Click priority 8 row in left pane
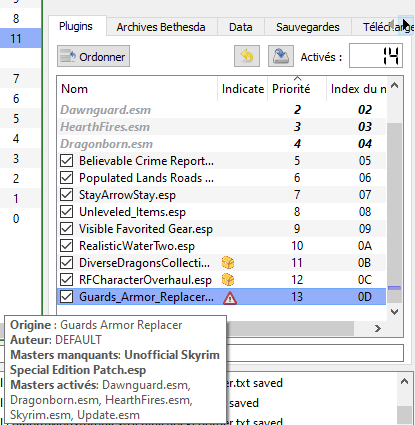Viewport: 415px width, 425px height. pos(20,19)
